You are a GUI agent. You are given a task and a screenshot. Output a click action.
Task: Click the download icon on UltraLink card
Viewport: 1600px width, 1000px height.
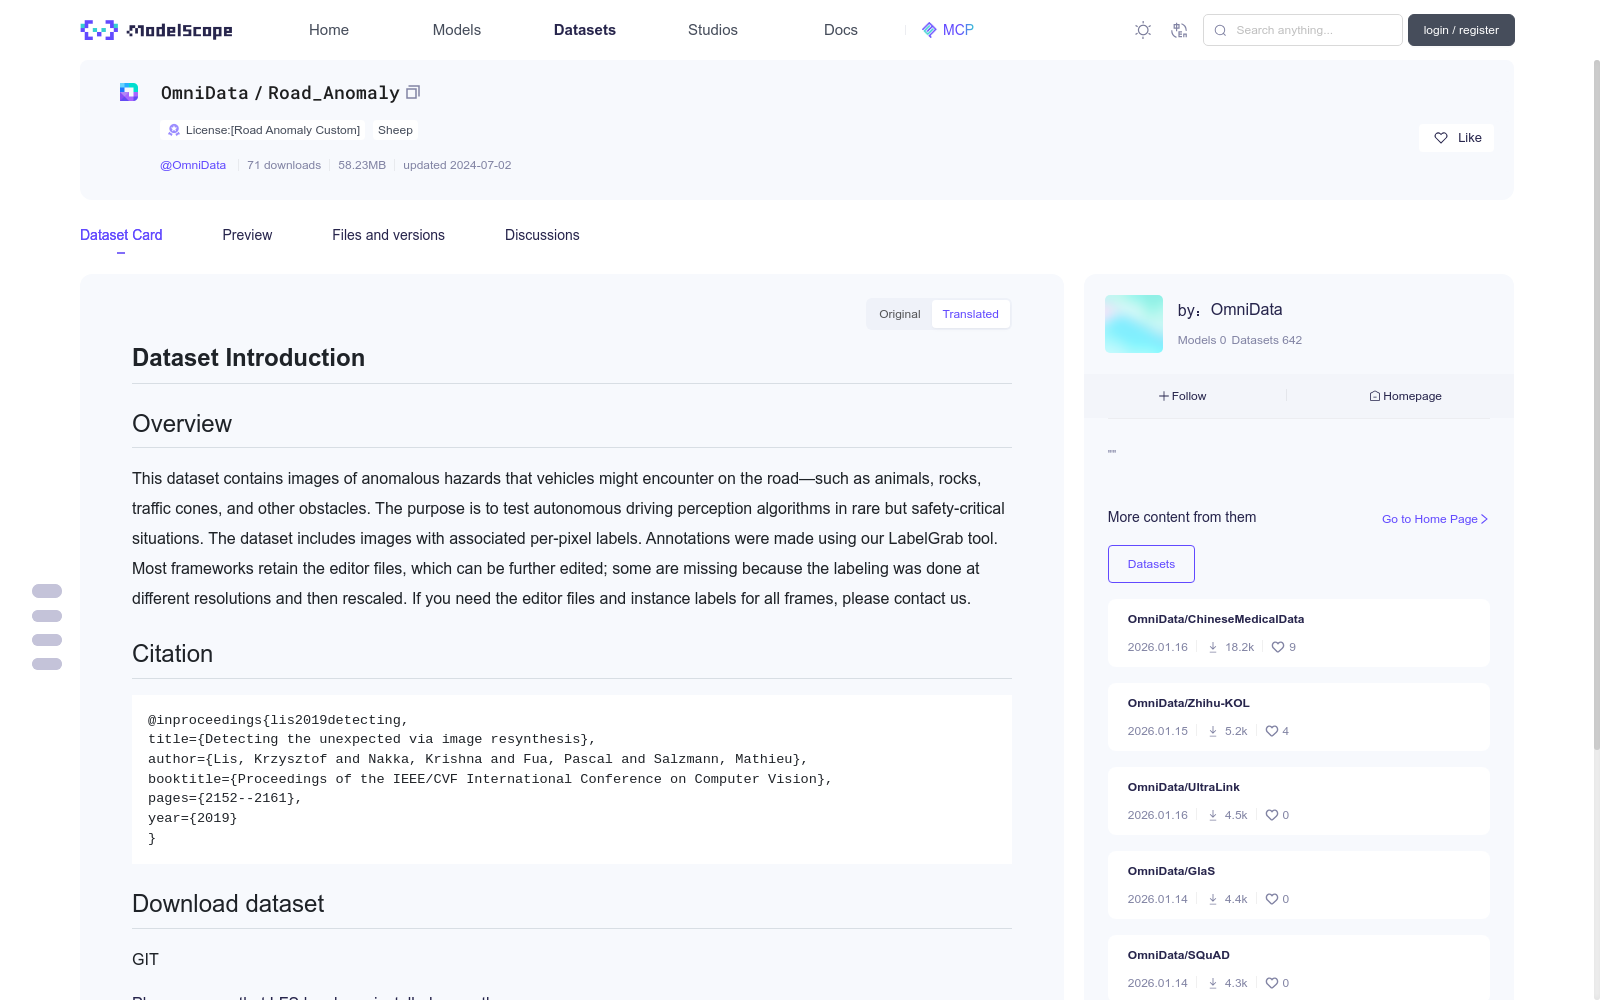point(1213,815)
